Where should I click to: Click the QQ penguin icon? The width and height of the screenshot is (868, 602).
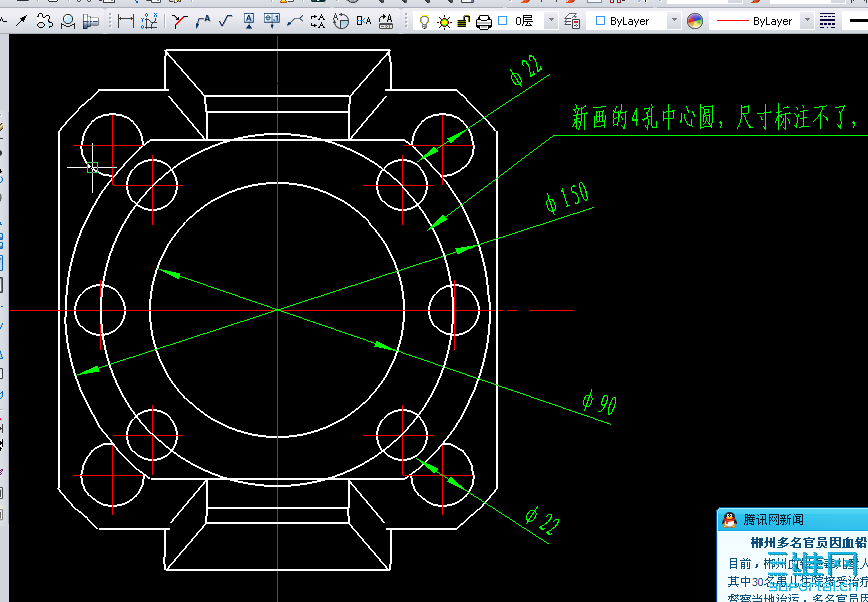point(728,518)
